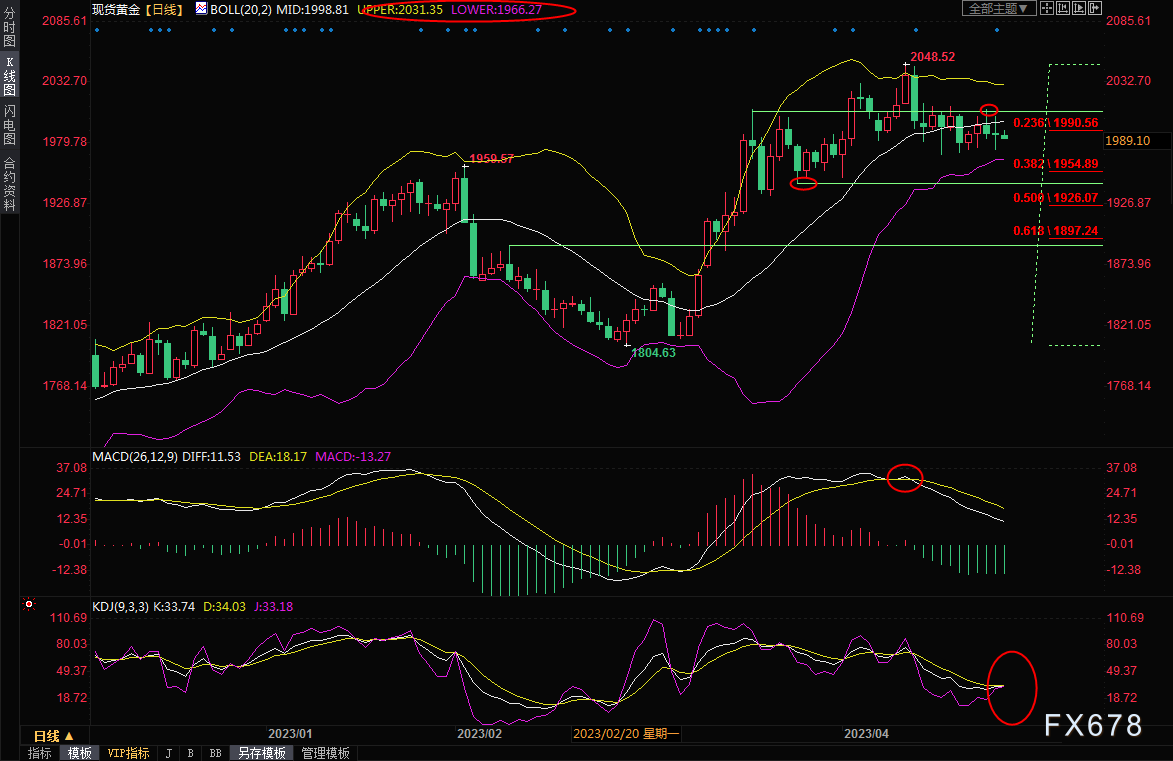Click the BOLL indicator chart icon
The image size is (1173, 761).
pos(201,9)
